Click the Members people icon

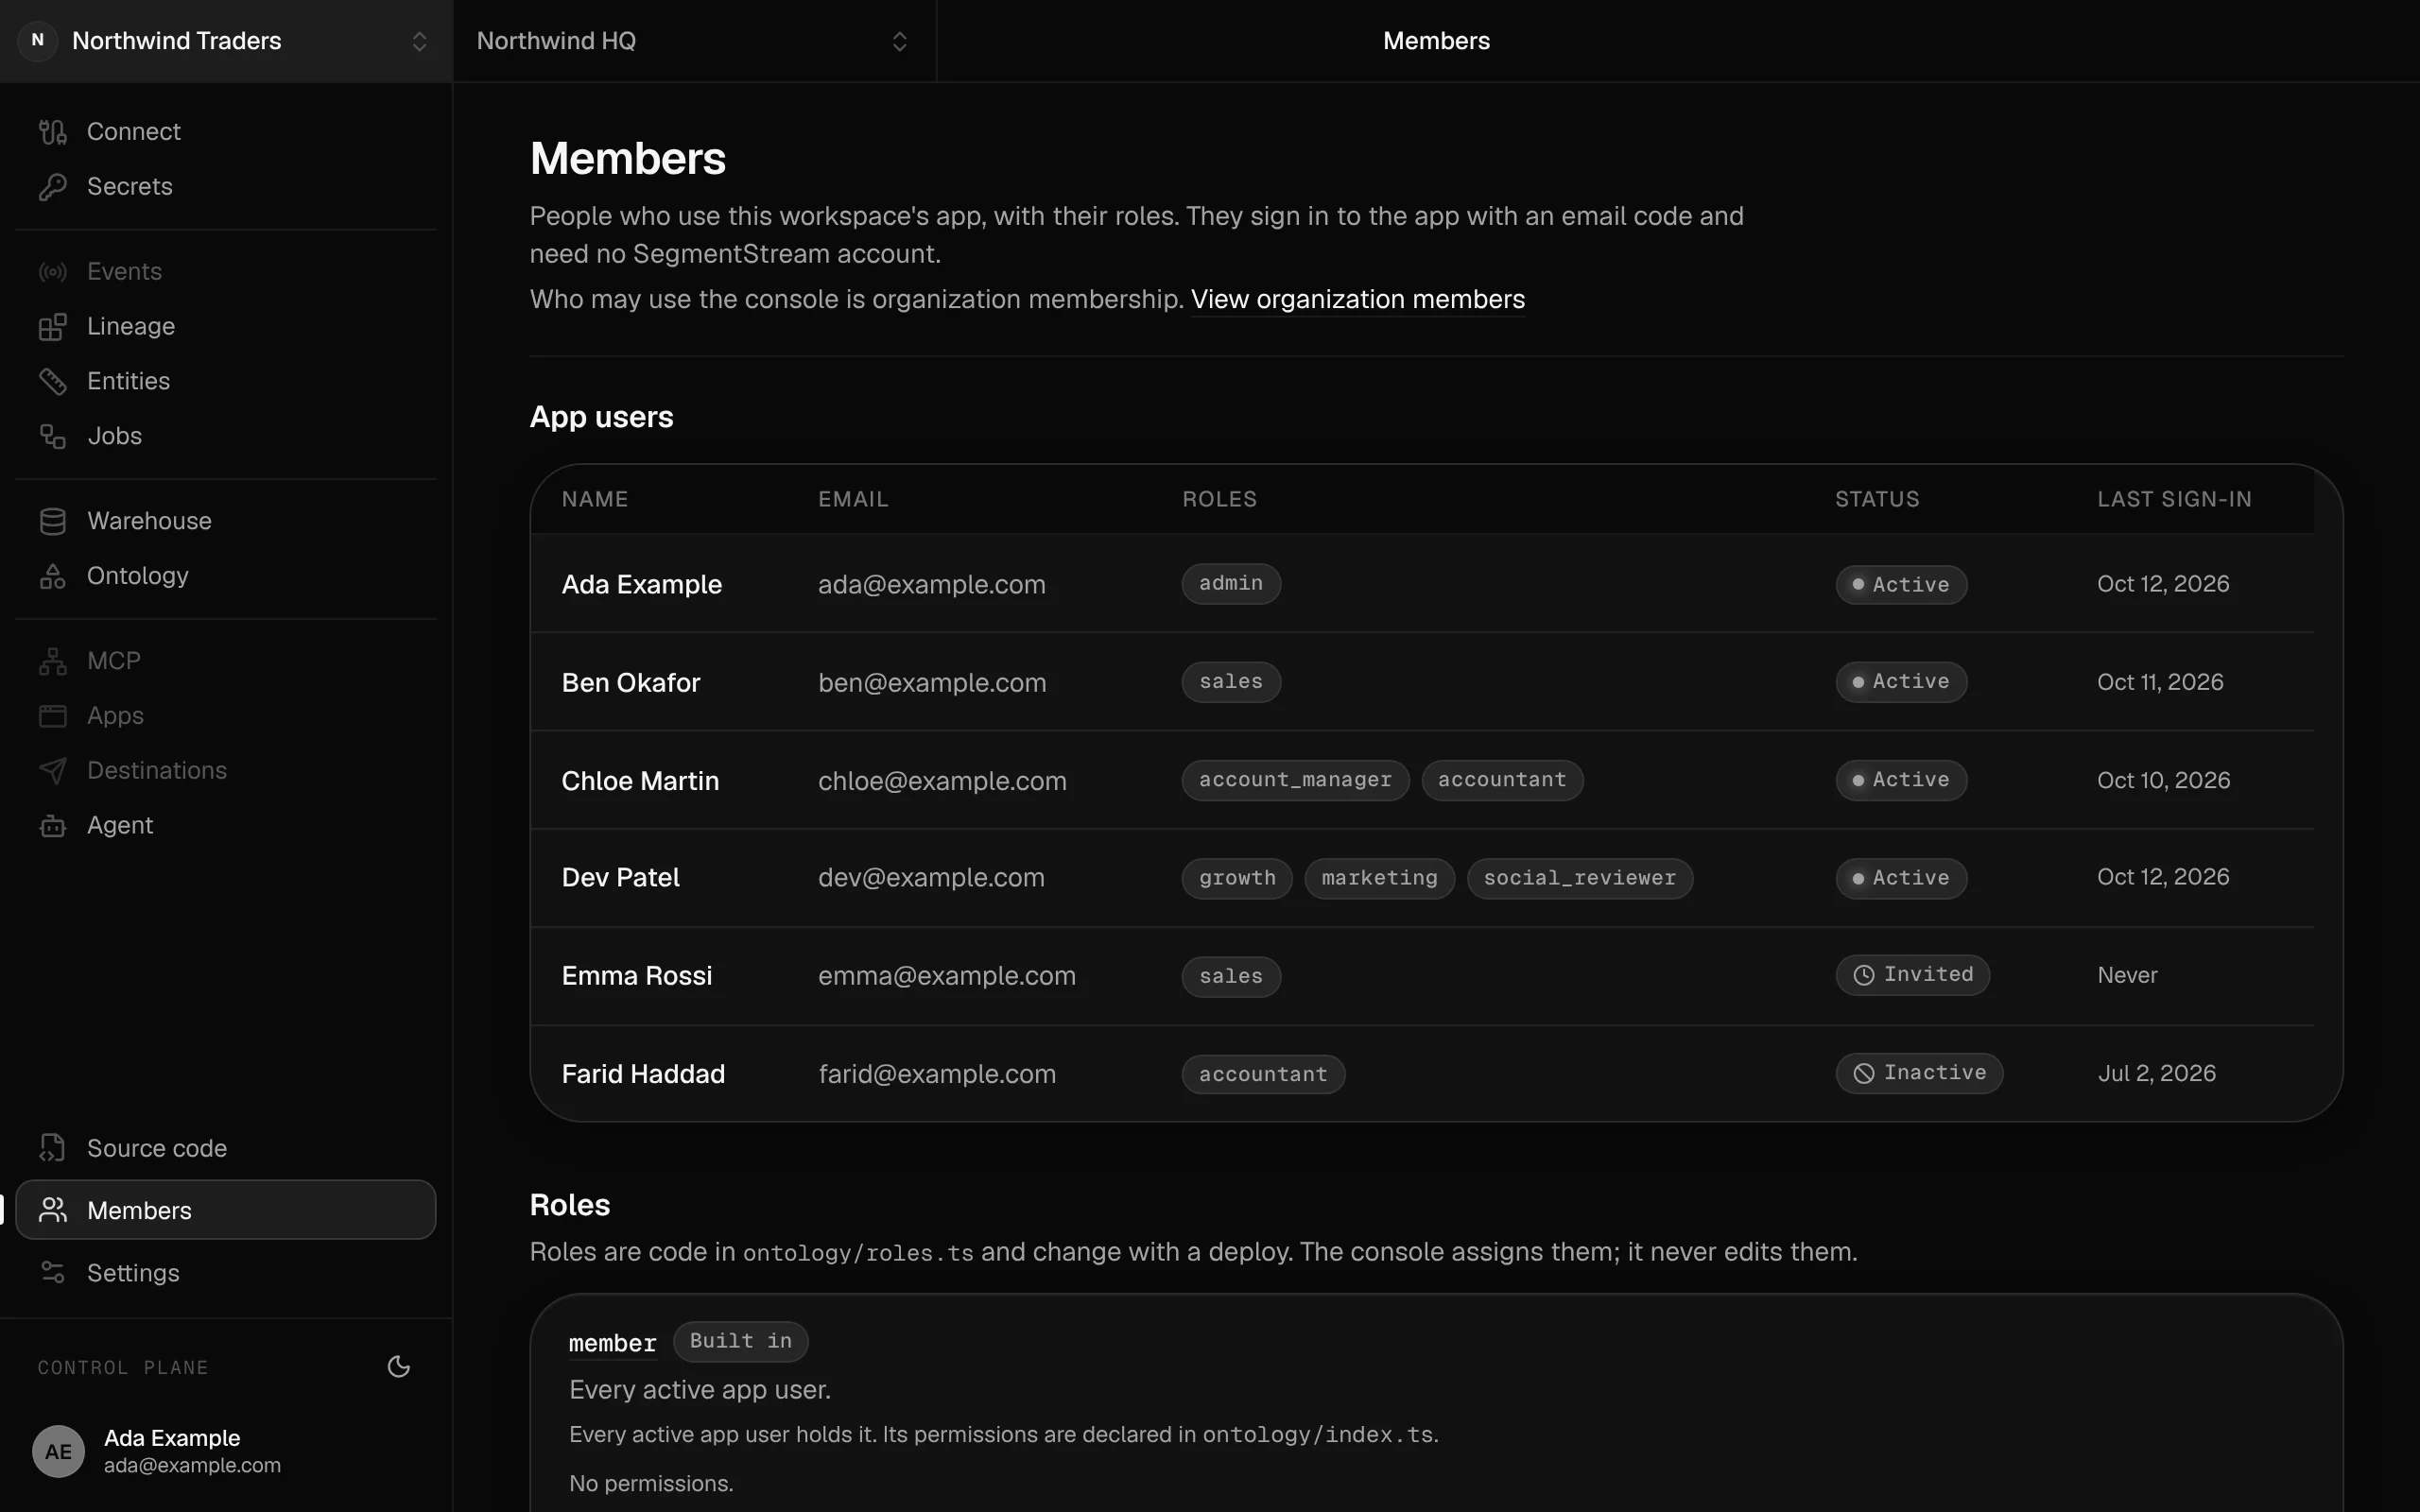tap(52, 1210)
